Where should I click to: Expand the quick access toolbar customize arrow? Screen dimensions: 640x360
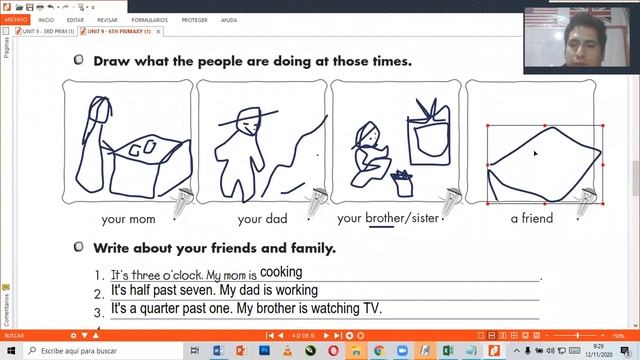(93, 7)
